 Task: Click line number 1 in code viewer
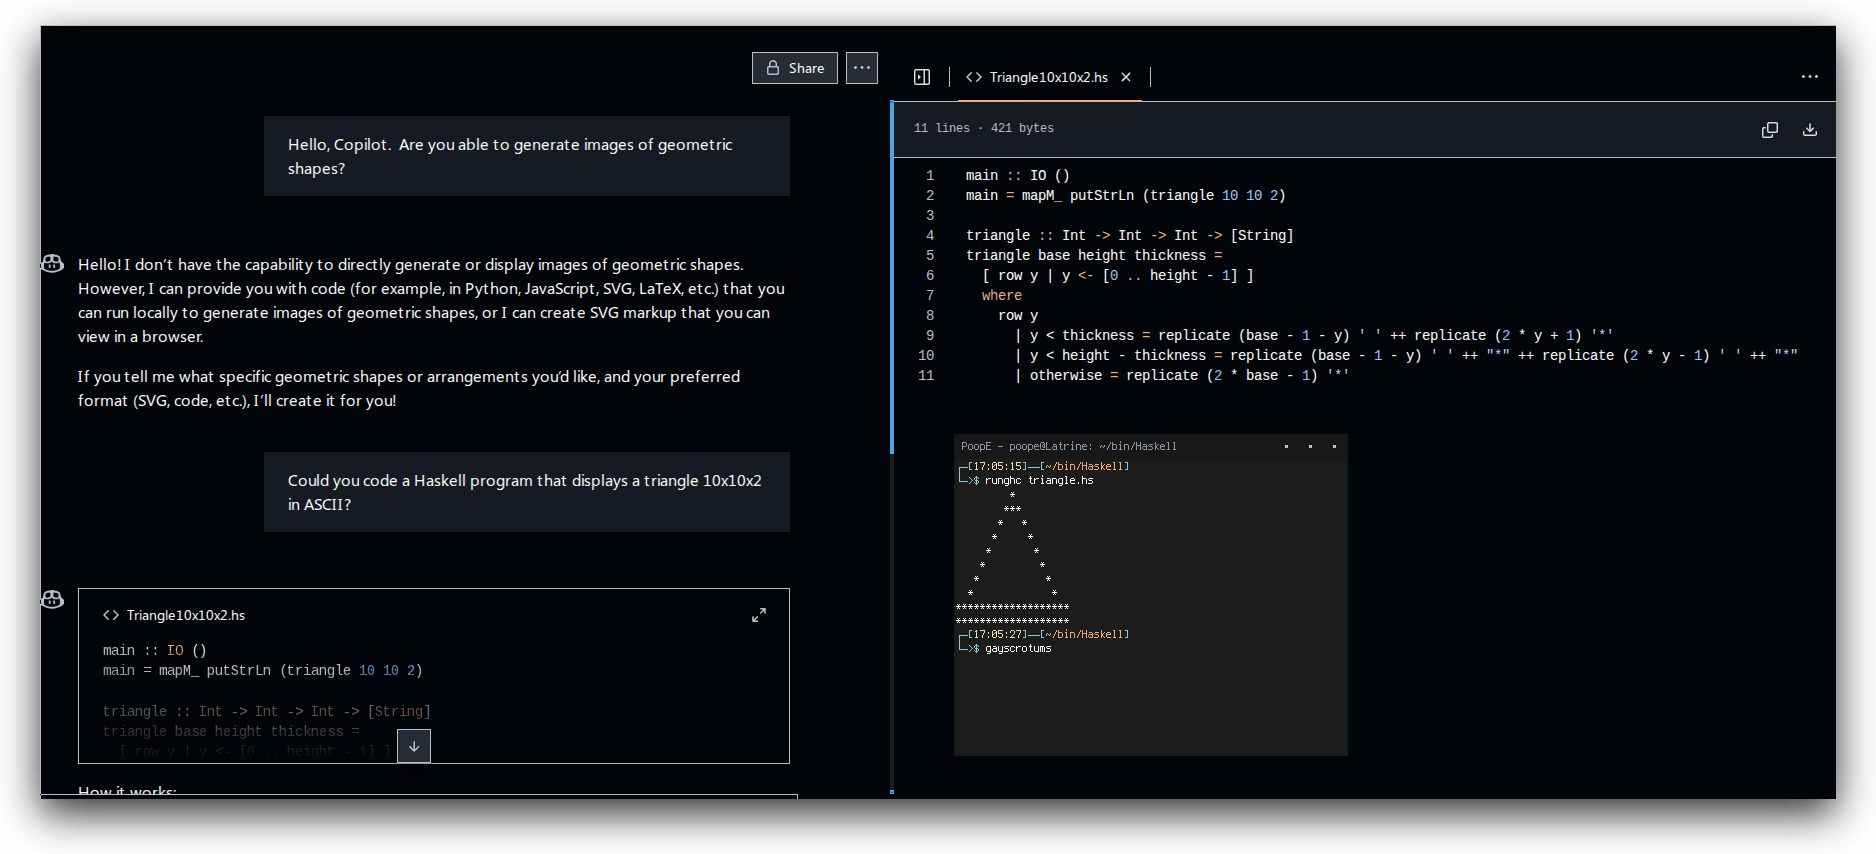coord(929,175)
